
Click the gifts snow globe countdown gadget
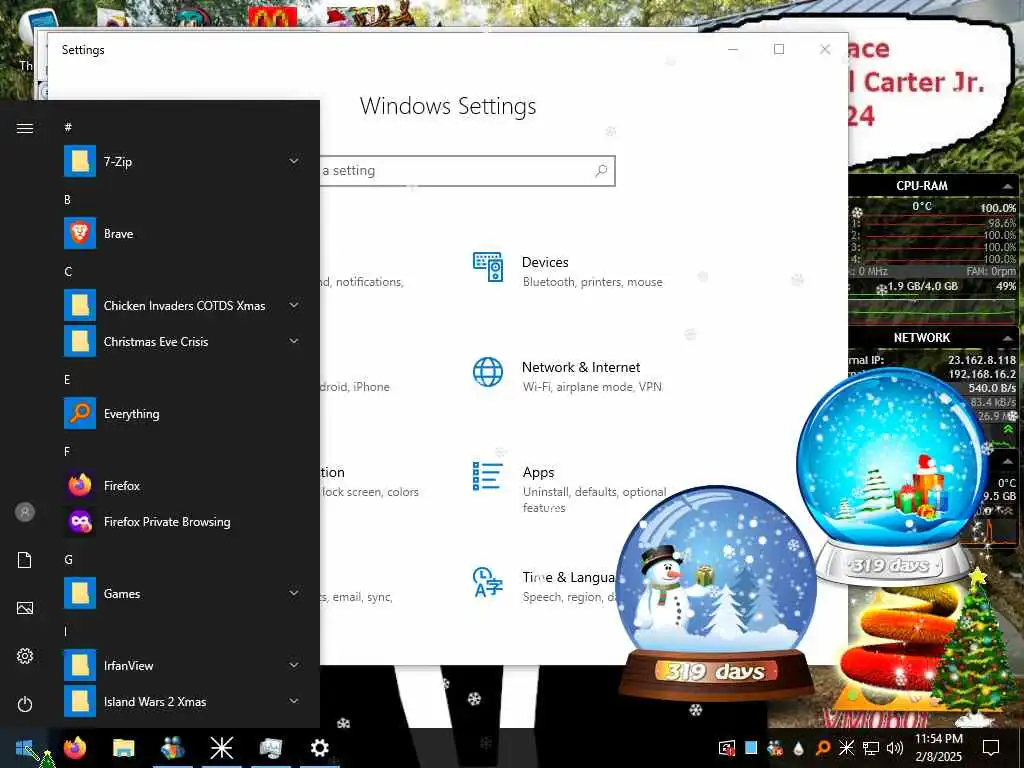892,475
